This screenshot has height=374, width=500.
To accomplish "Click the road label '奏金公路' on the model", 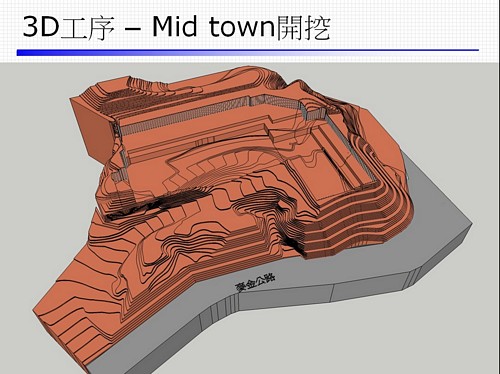I will (x=255, y=283).
